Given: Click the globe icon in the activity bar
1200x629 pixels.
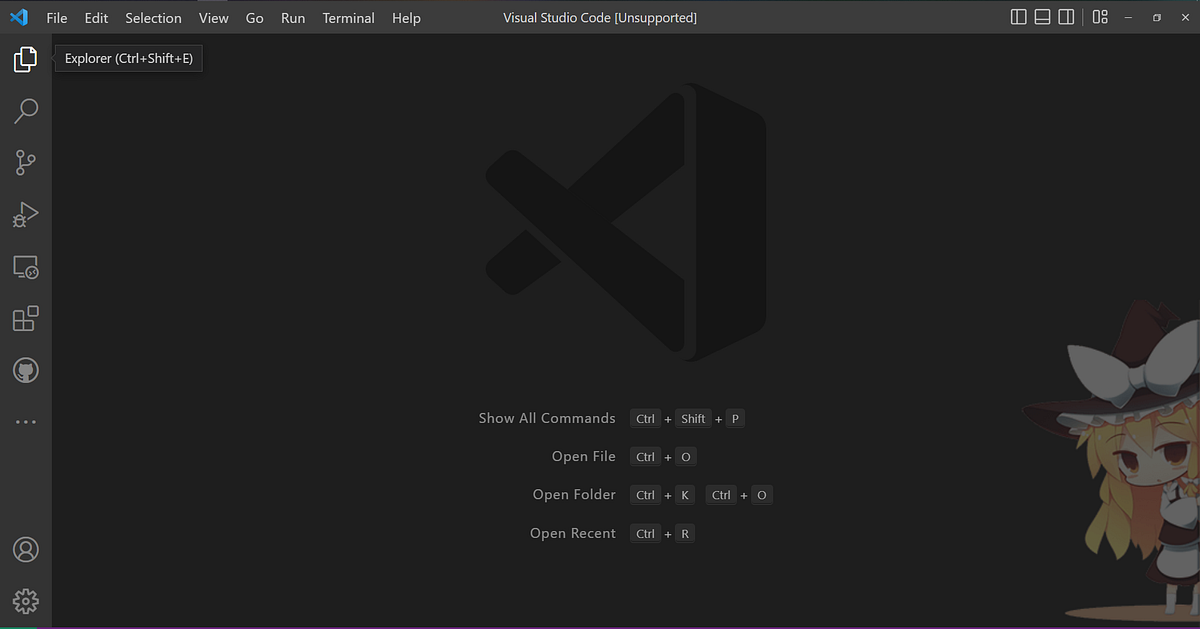Looking at the screenshot, I should click(x=25, y=369).
